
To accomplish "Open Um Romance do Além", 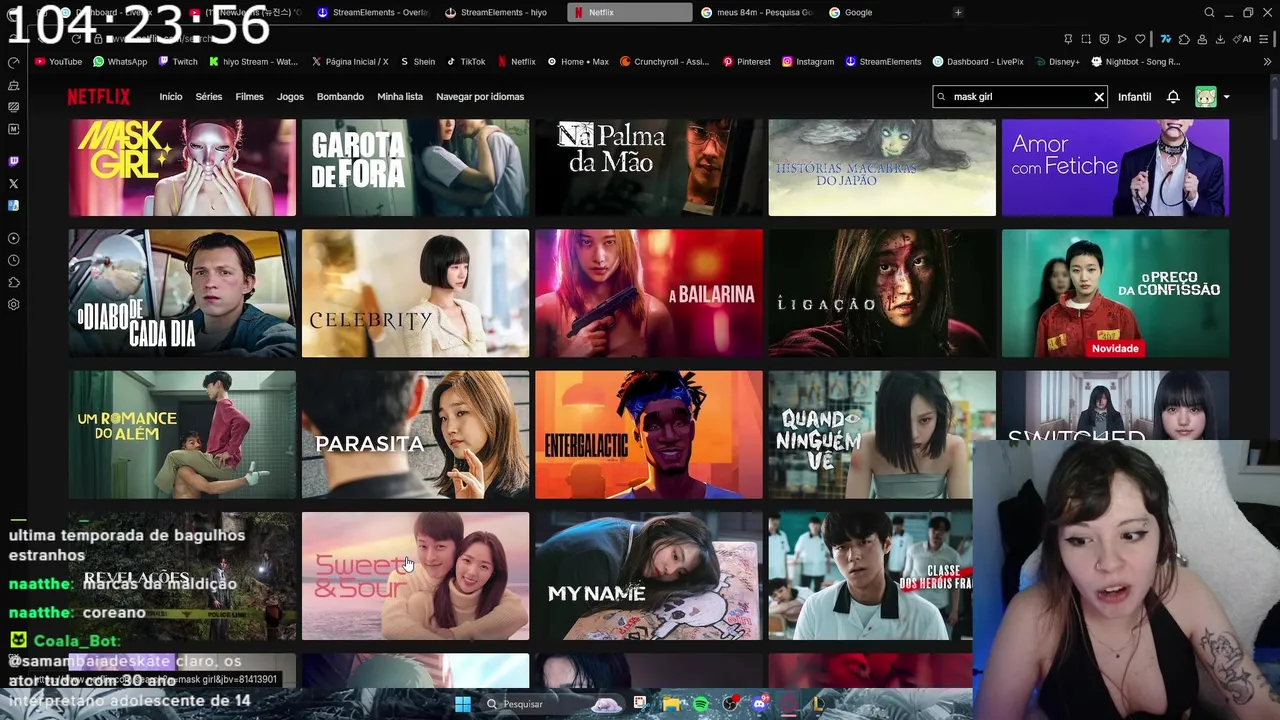I will point(182,435).
